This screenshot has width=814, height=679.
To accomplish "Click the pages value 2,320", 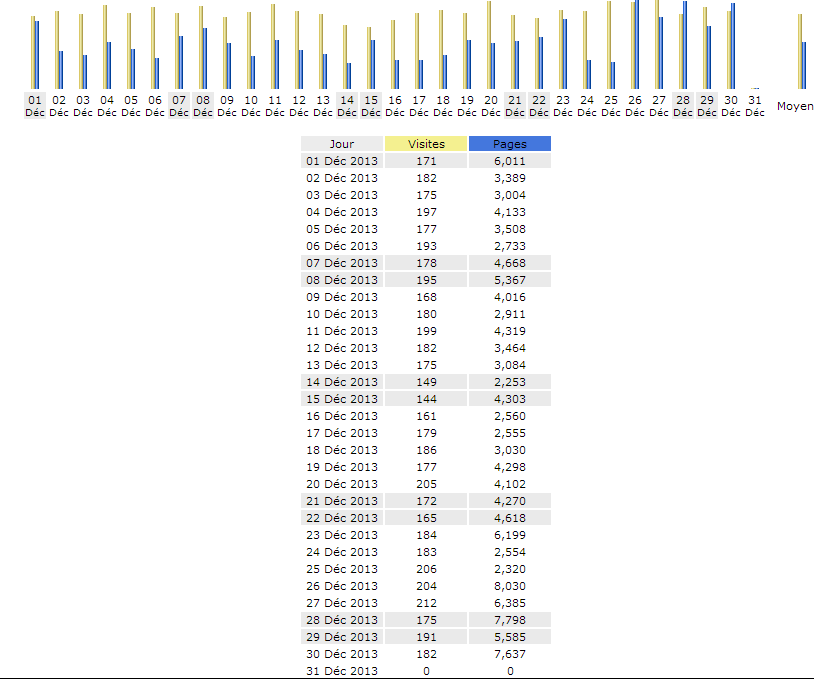I will point(510,569).
